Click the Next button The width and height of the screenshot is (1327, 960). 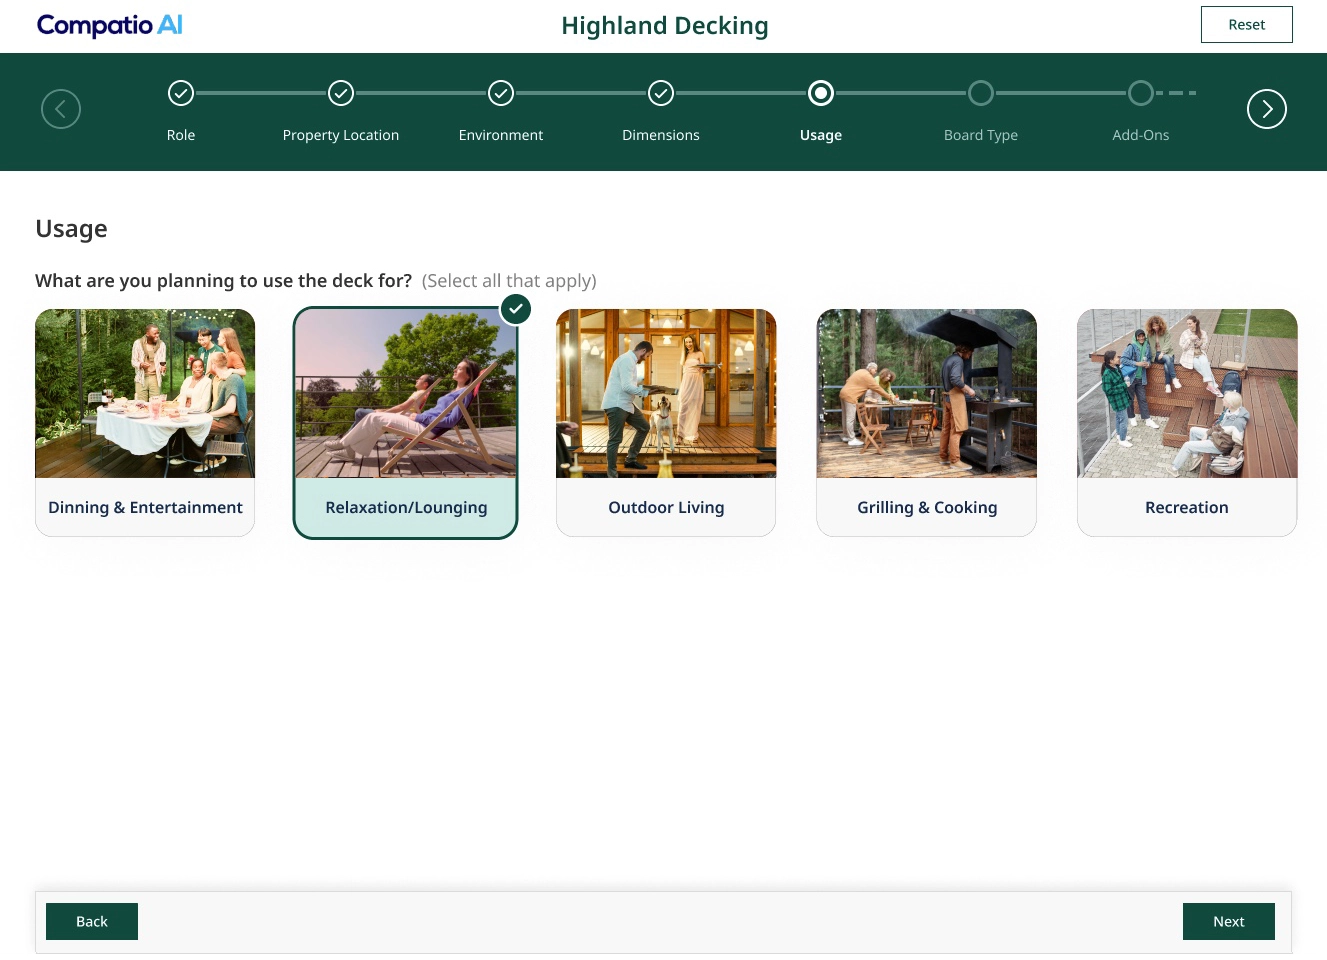1229,921
